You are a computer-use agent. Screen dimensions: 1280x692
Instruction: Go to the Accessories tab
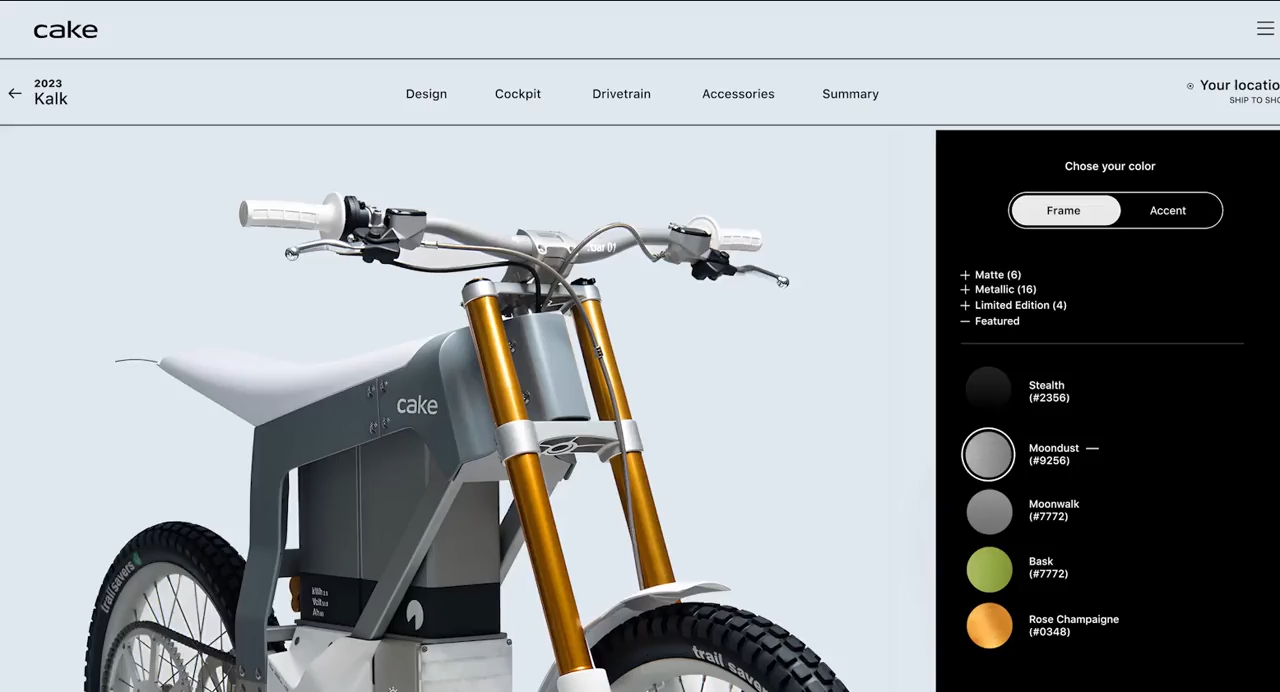tap(738, 94)
